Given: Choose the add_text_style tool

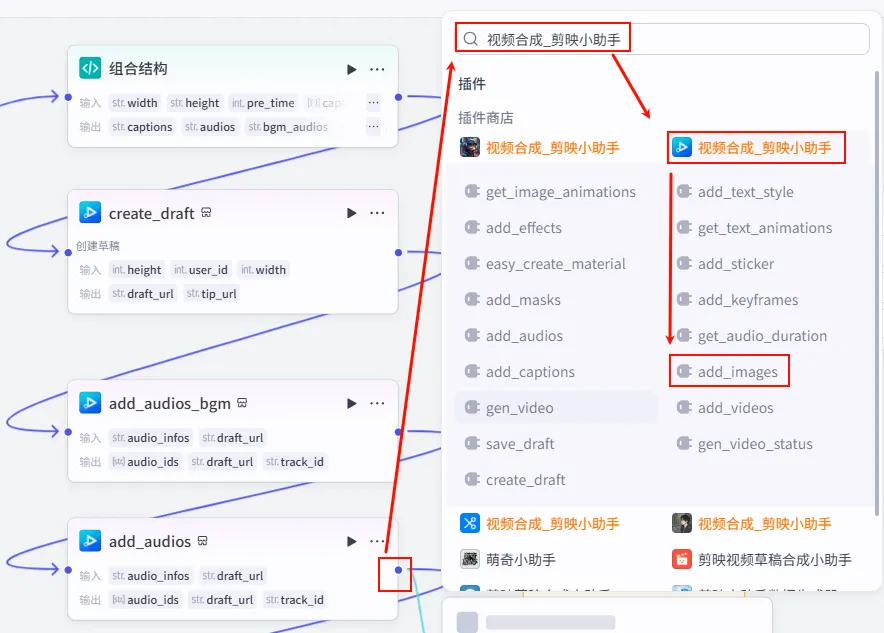Looking at the screenshot, I should point(735,192).
